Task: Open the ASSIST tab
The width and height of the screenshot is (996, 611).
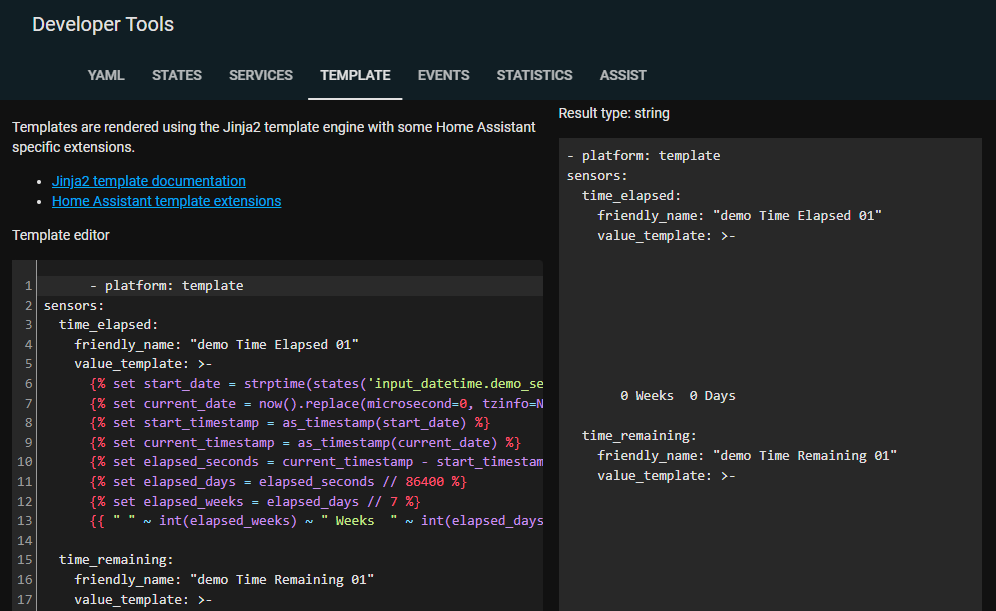Action: coord(623,75)
